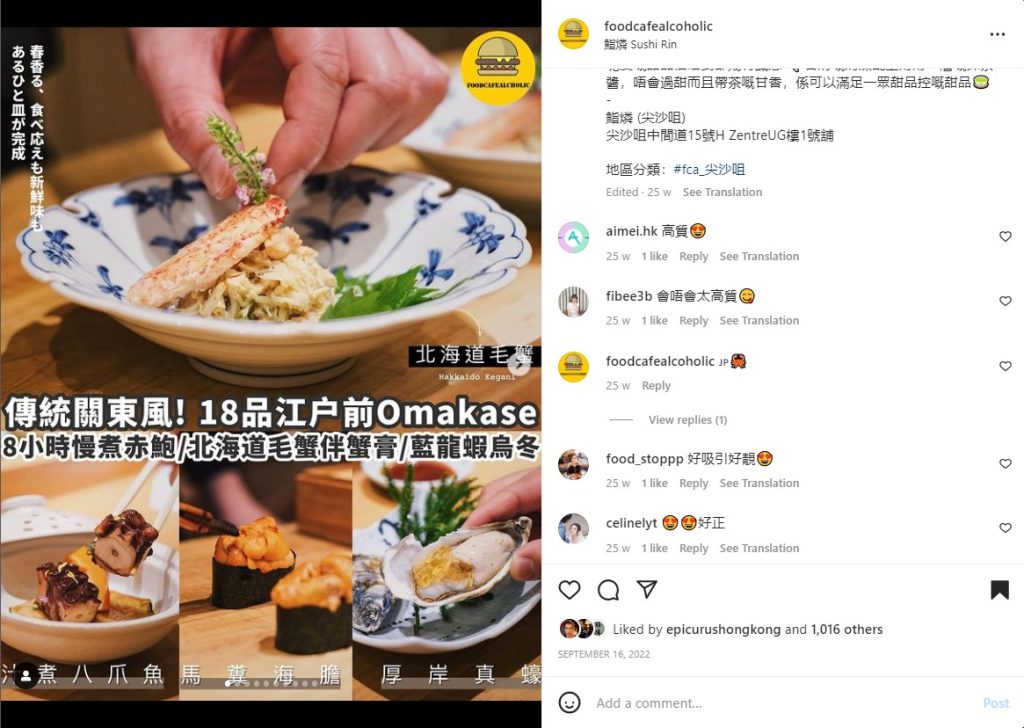
Task: Expand View replies (1)
Action: point(687,420)
